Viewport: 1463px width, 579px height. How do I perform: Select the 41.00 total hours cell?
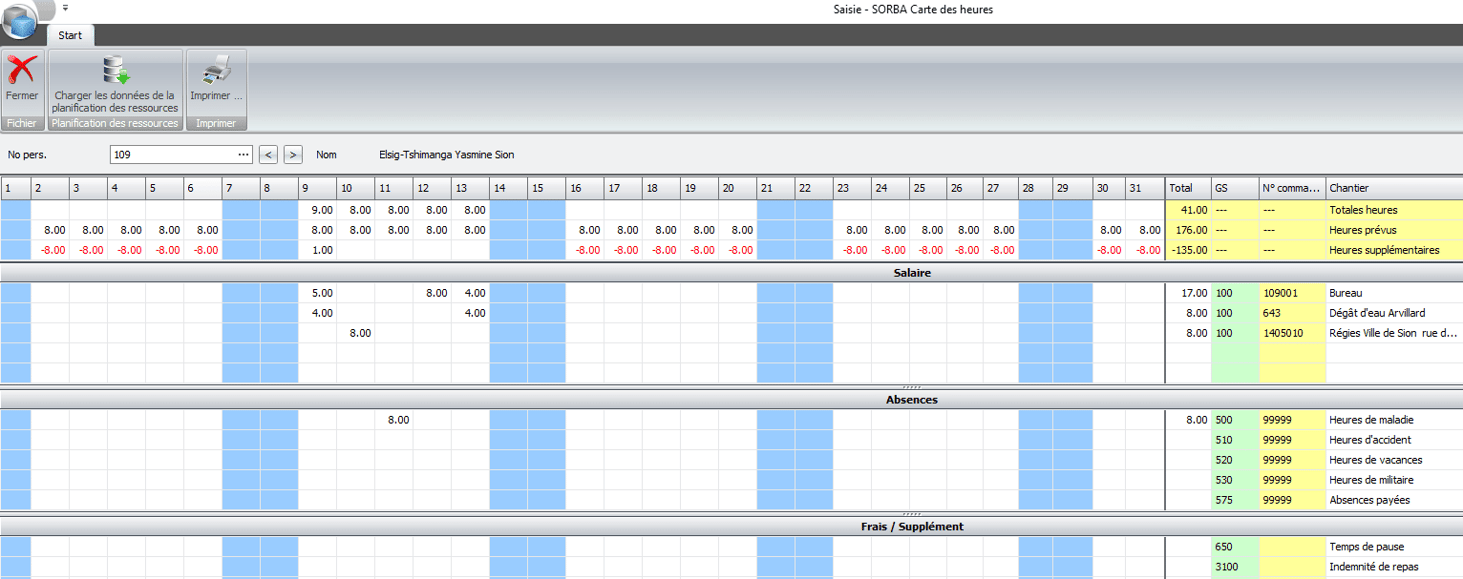(1188, 210)
